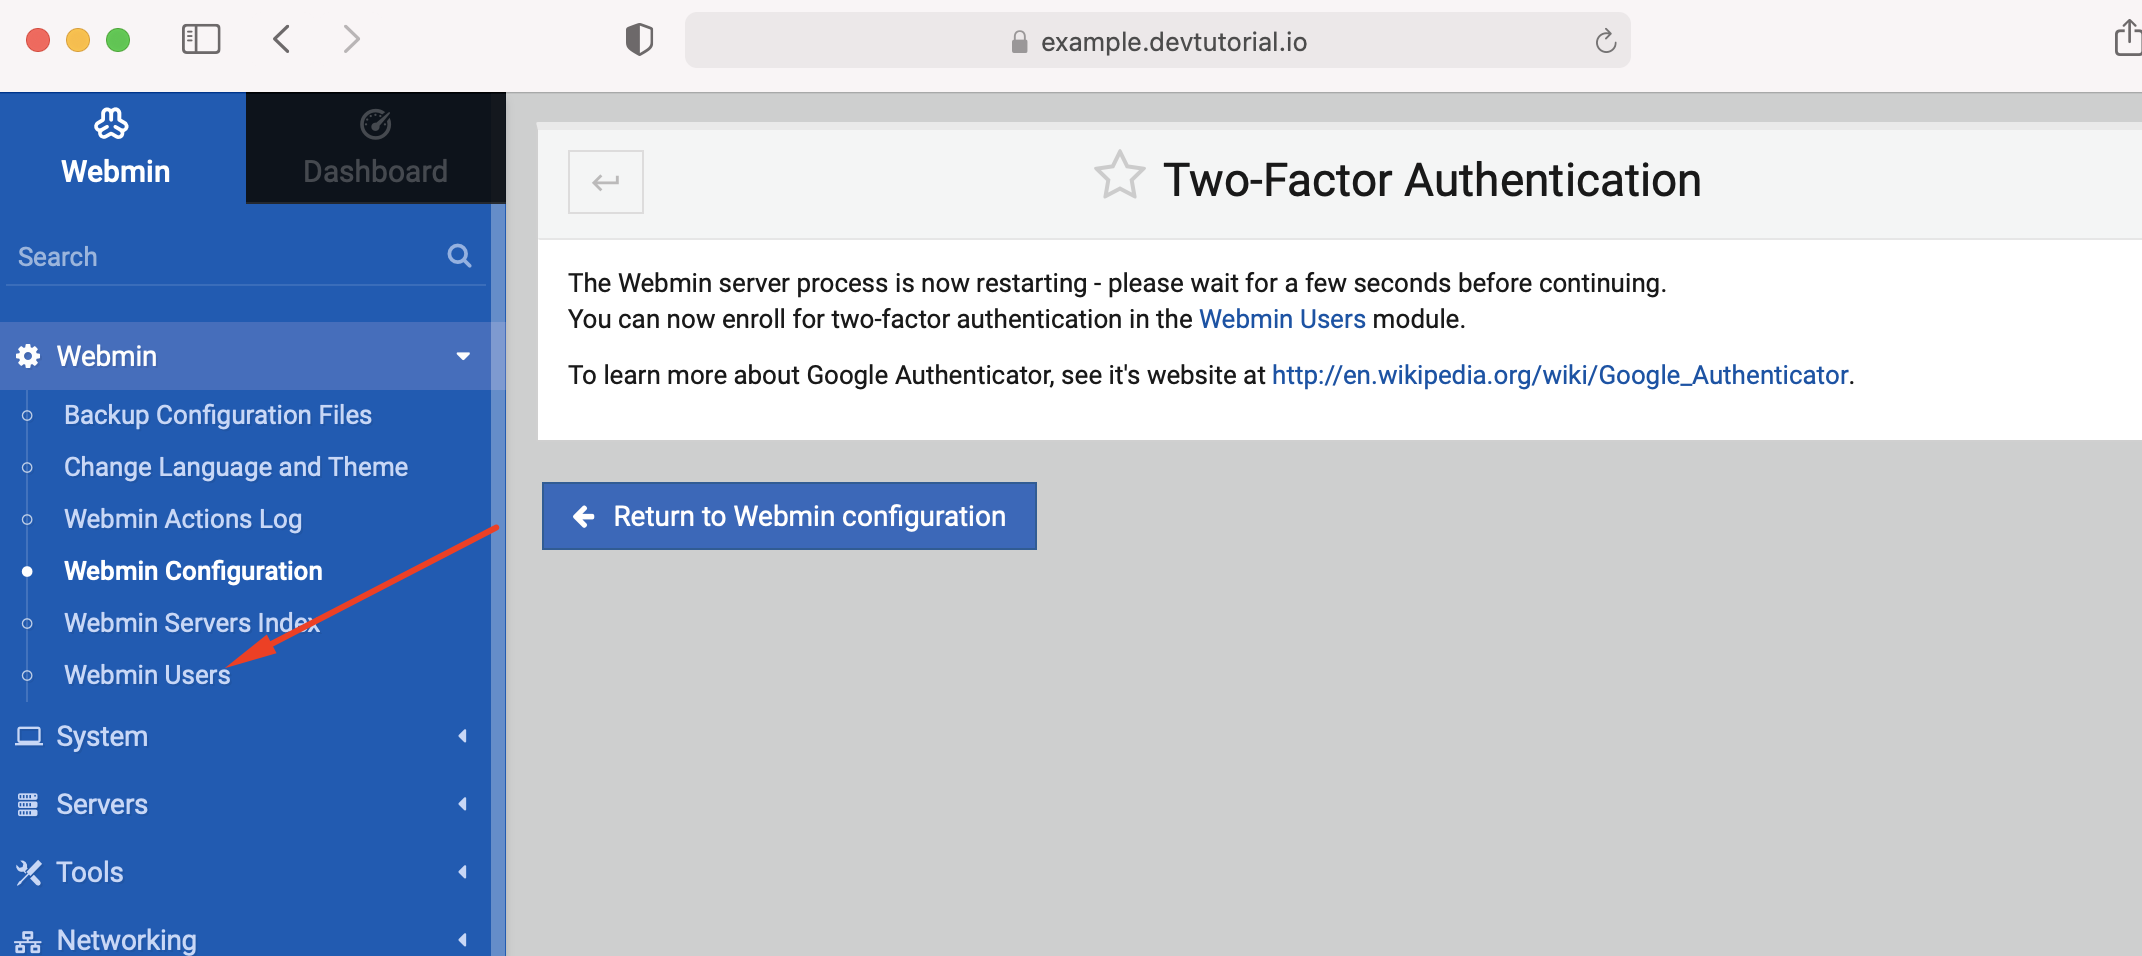Click the sidebar vertical scrollbar
This screenshot has height=956, width=2142.
[x=498, y=580]
